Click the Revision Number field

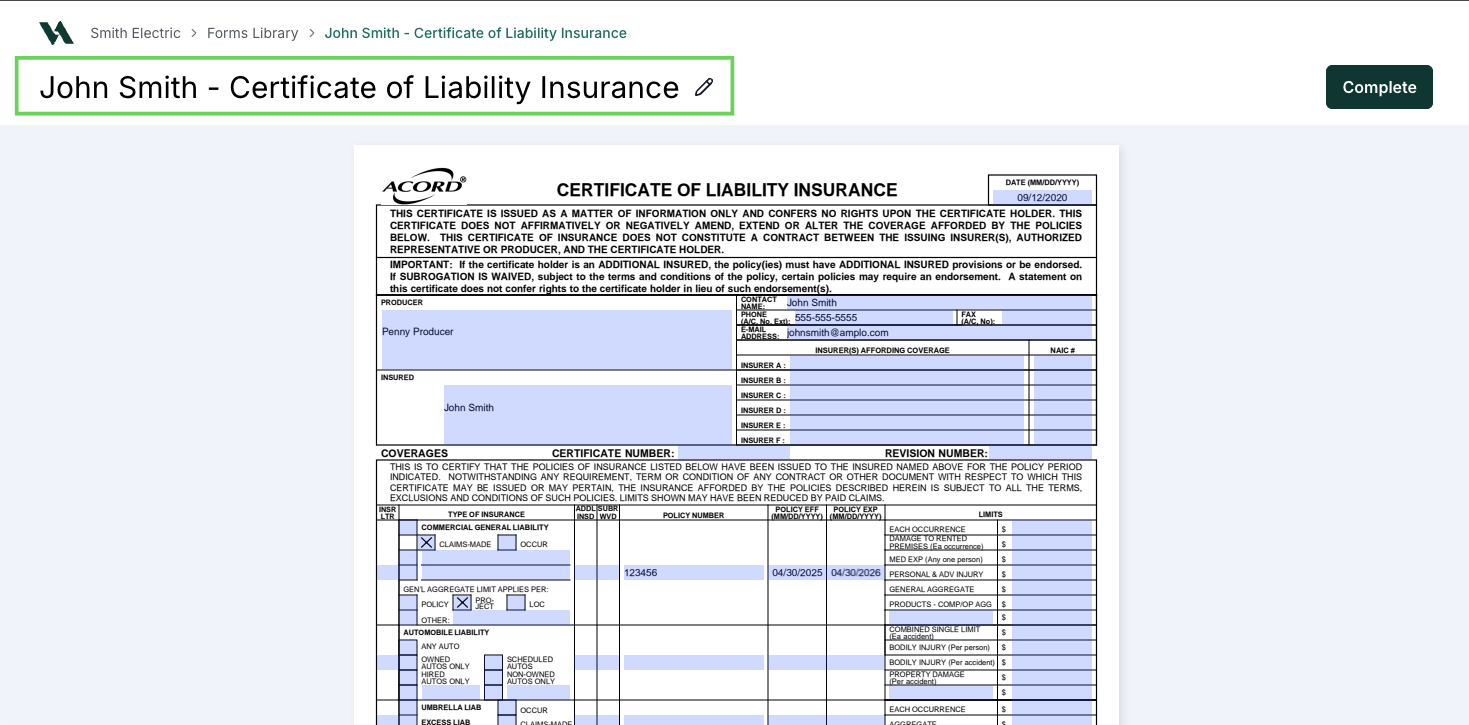pos(1041,453)
